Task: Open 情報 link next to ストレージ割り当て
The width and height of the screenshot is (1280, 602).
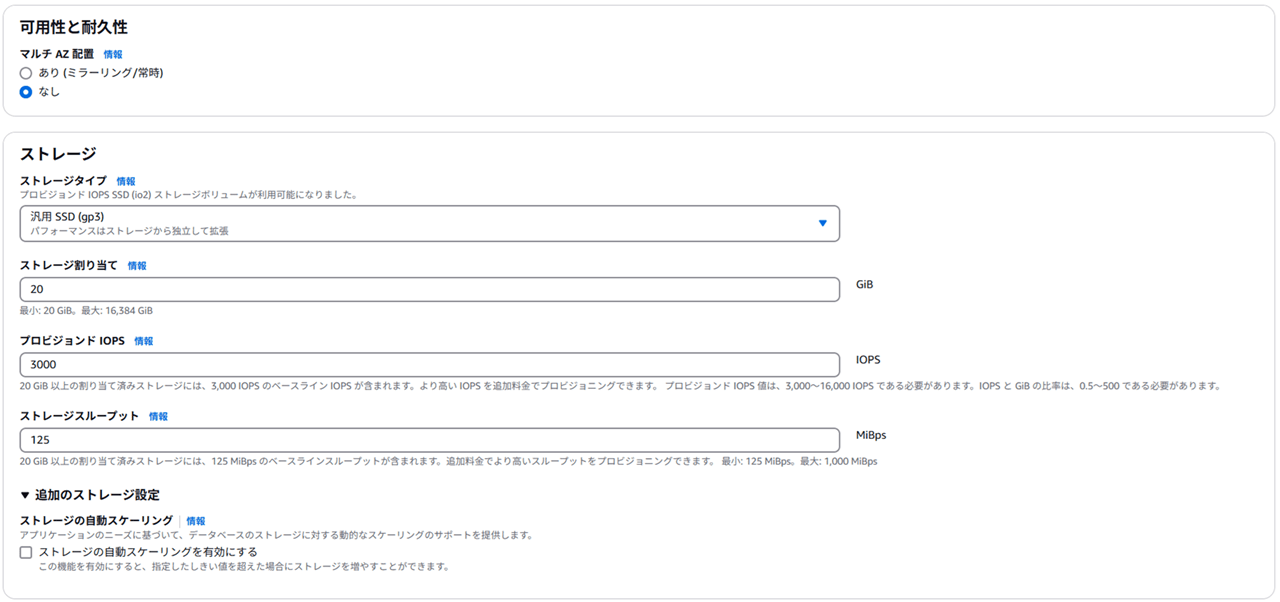Action: click(137, 266)
